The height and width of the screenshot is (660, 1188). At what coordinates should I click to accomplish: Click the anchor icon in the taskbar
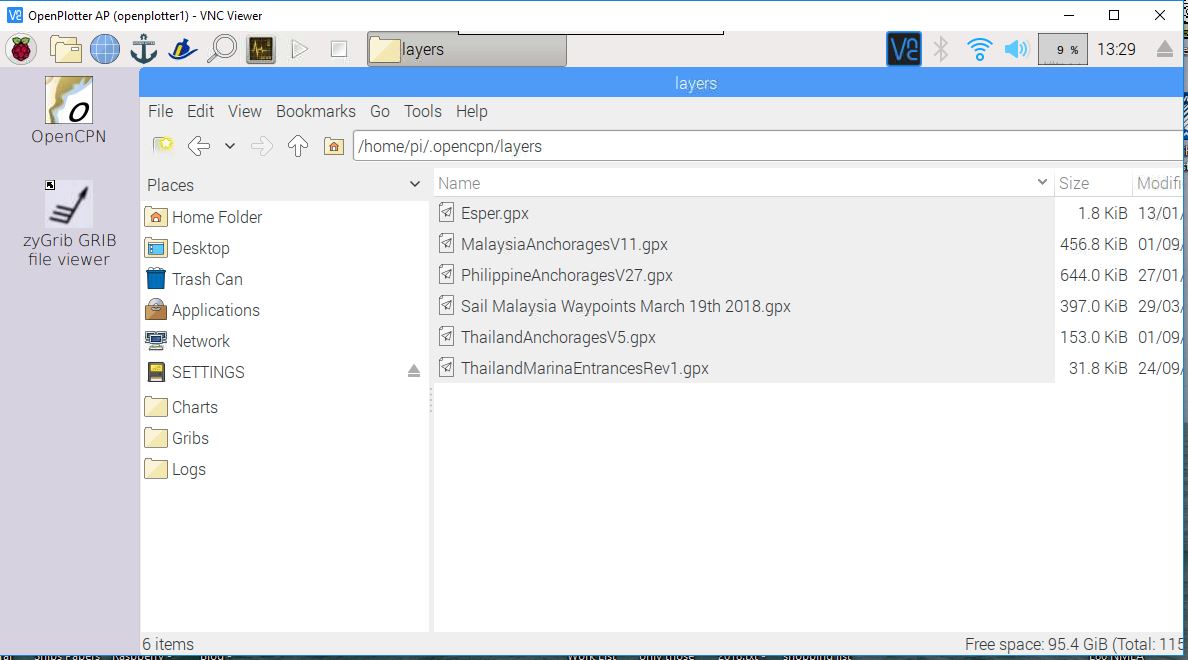143,48
